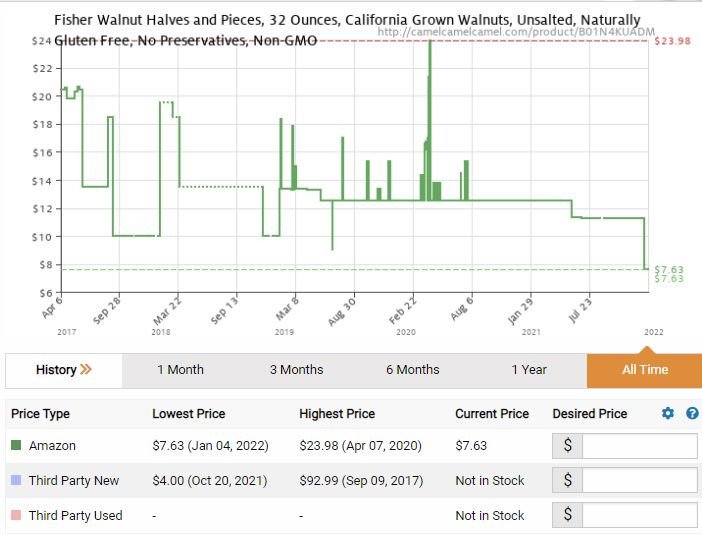Viewport: 702px width, 536px height.
Task: Click the '$24' y-axis label
Action: click(41, 41)
